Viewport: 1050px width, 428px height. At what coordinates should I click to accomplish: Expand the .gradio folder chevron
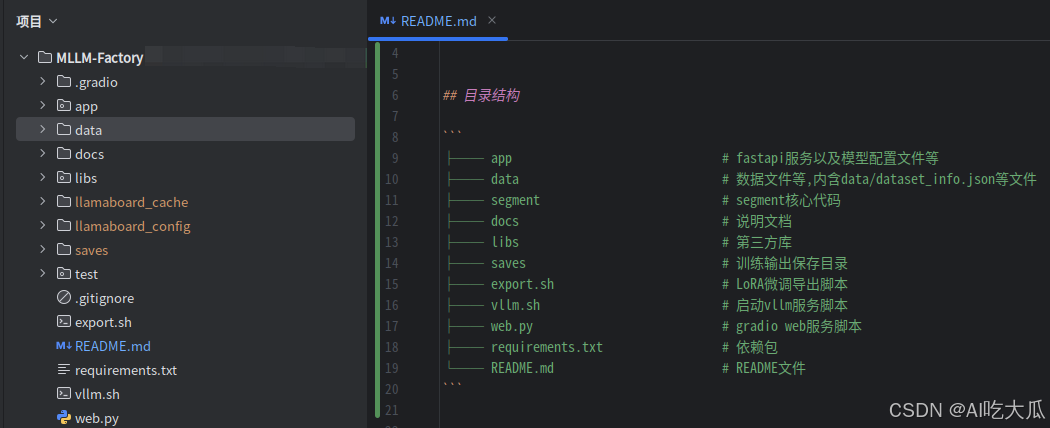coord(43,82)
